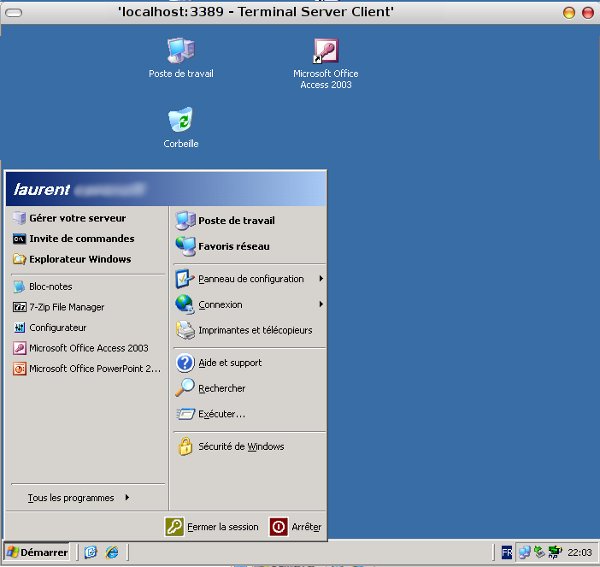Open Poste de travail desktop icon

point(181,52)
